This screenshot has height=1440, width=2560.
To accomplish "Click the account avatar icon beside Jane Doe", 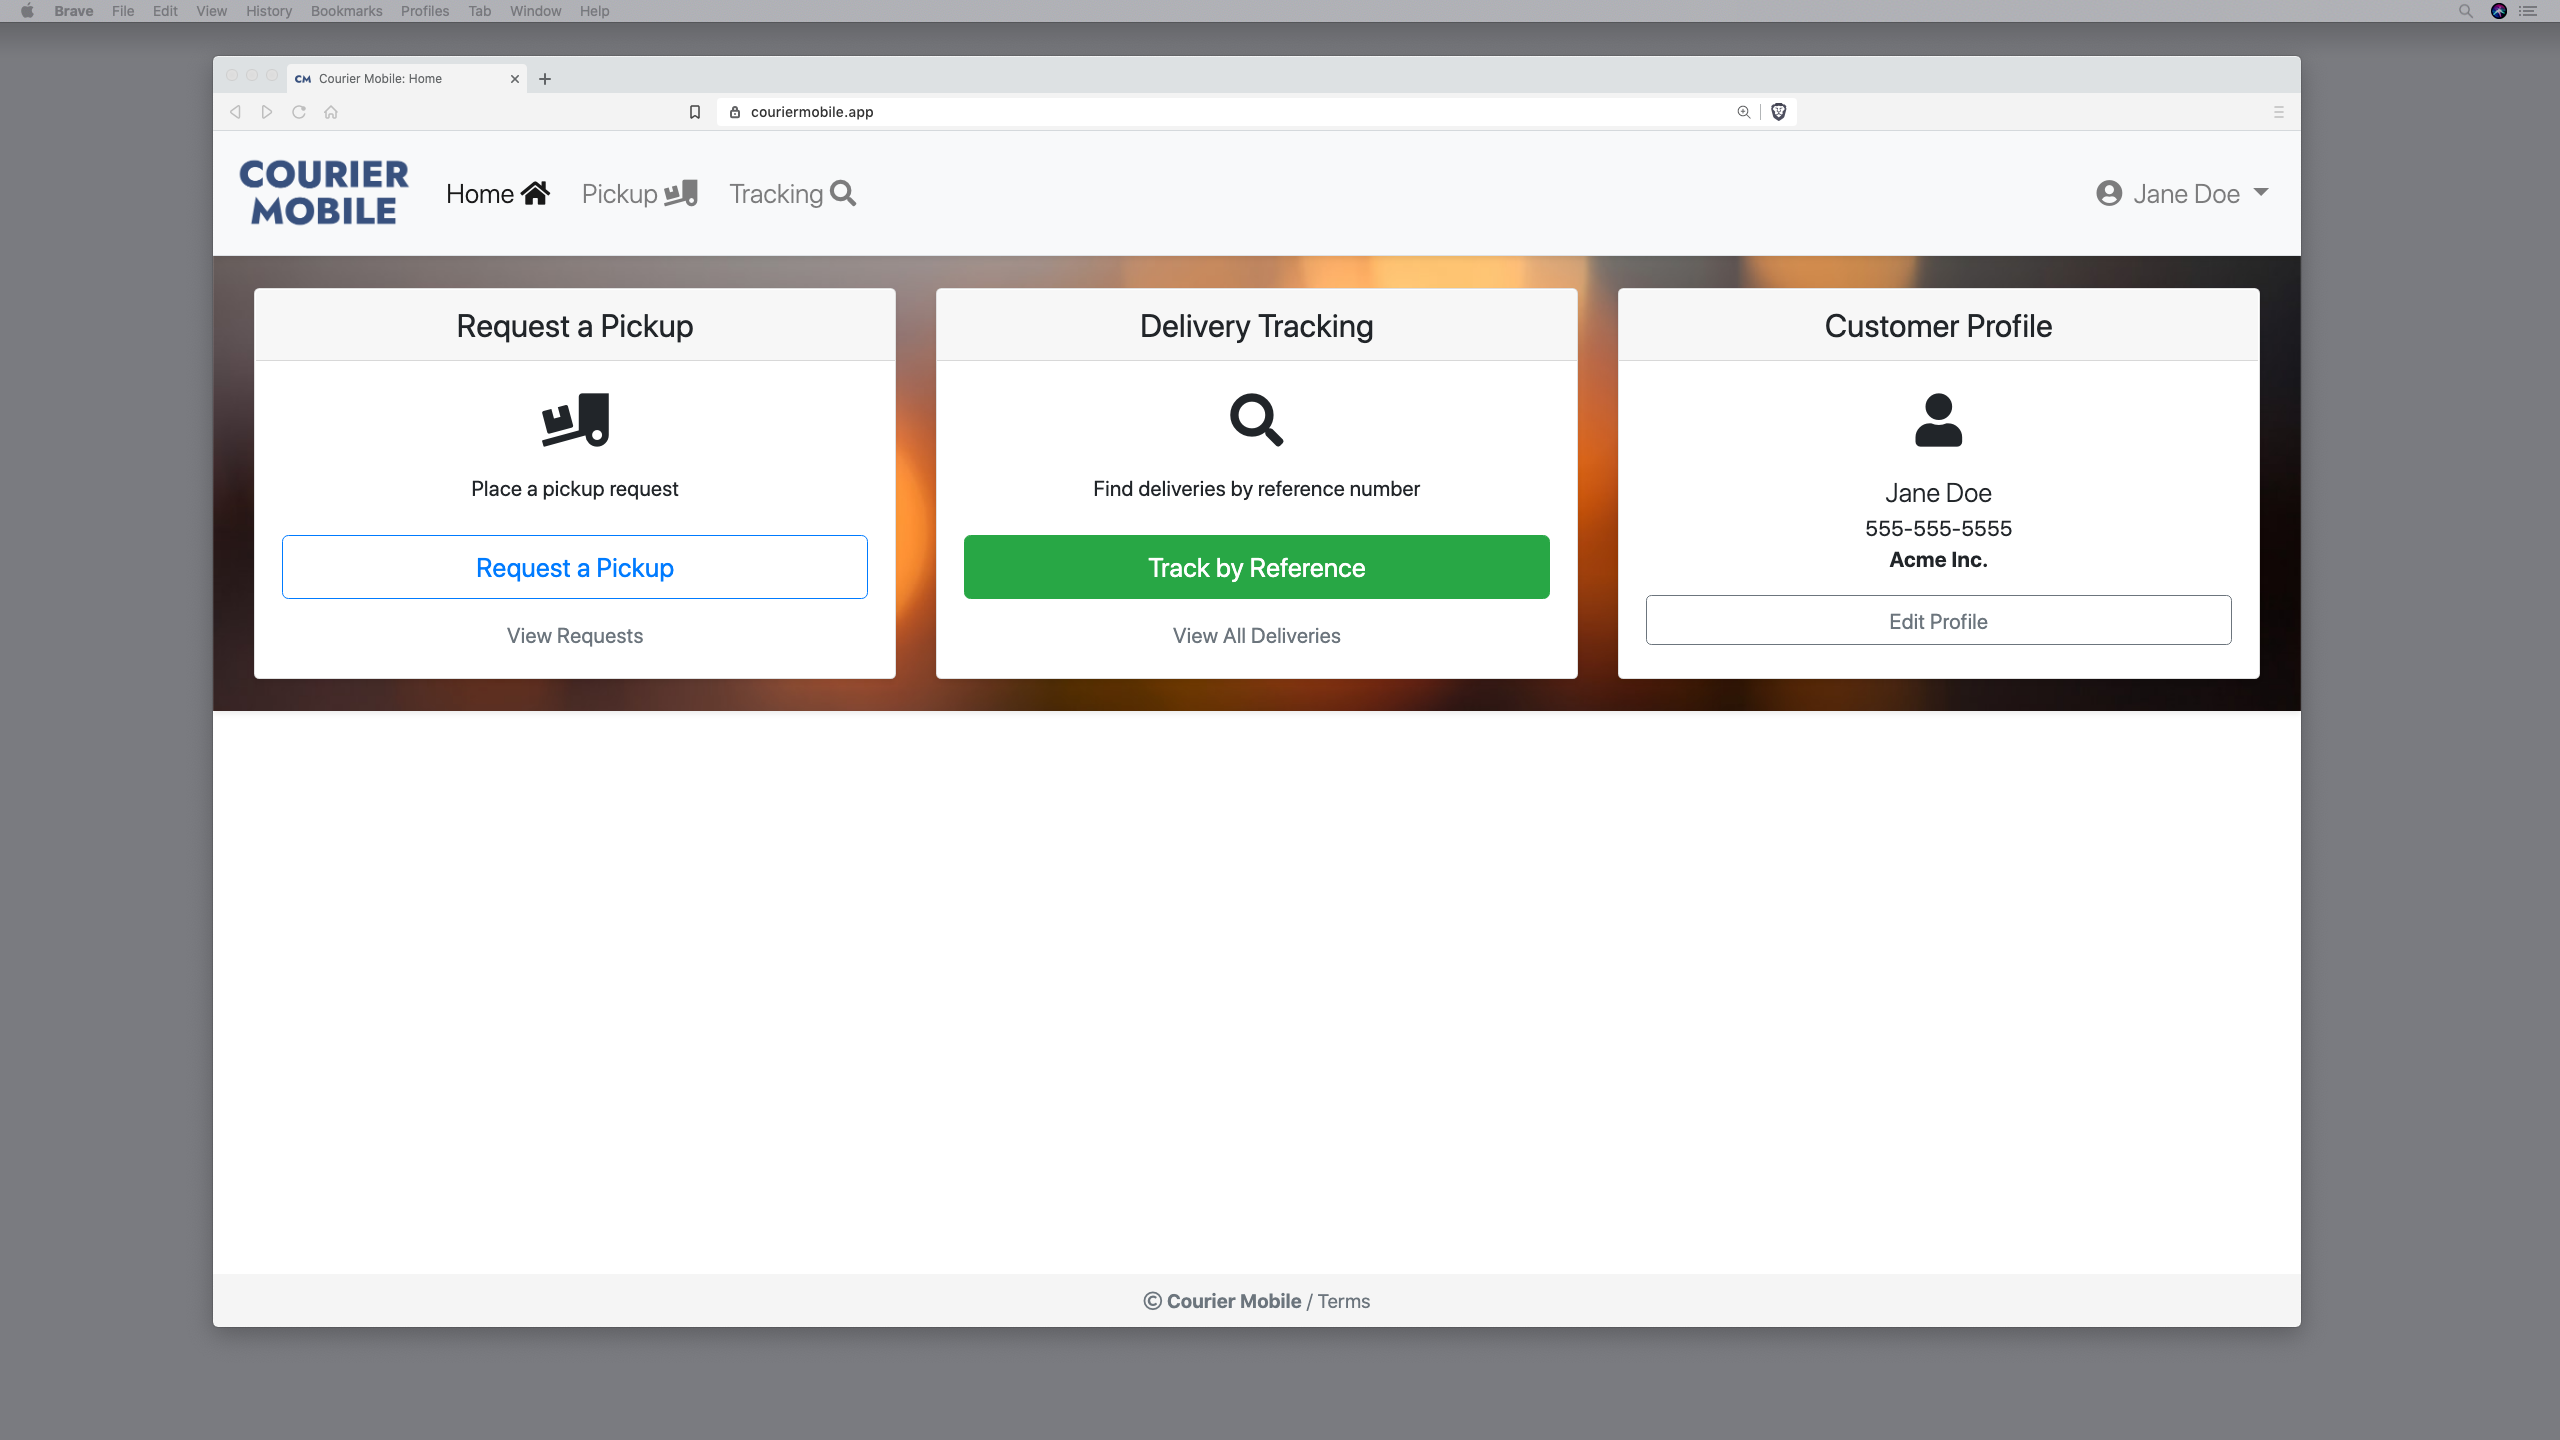I will pos(2108,193).
